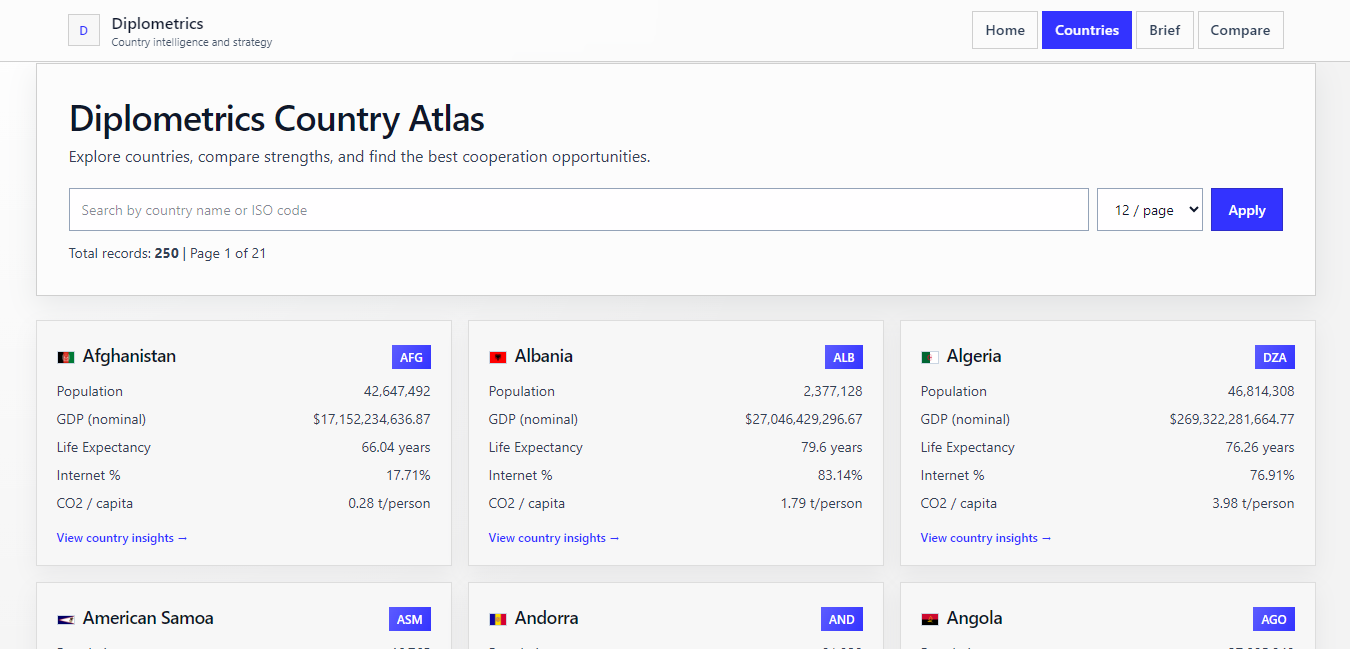Click the American Samoa flag icon
The height and width of the screenshot is (649, 1350).
pos(65,620)
